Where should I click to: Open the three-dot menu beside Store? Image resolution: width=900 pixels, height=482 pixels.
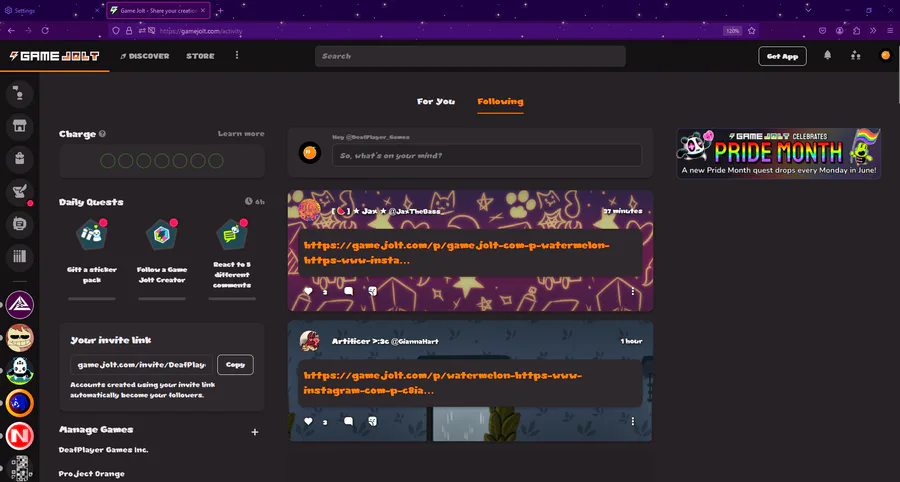[x=236, y=56]
